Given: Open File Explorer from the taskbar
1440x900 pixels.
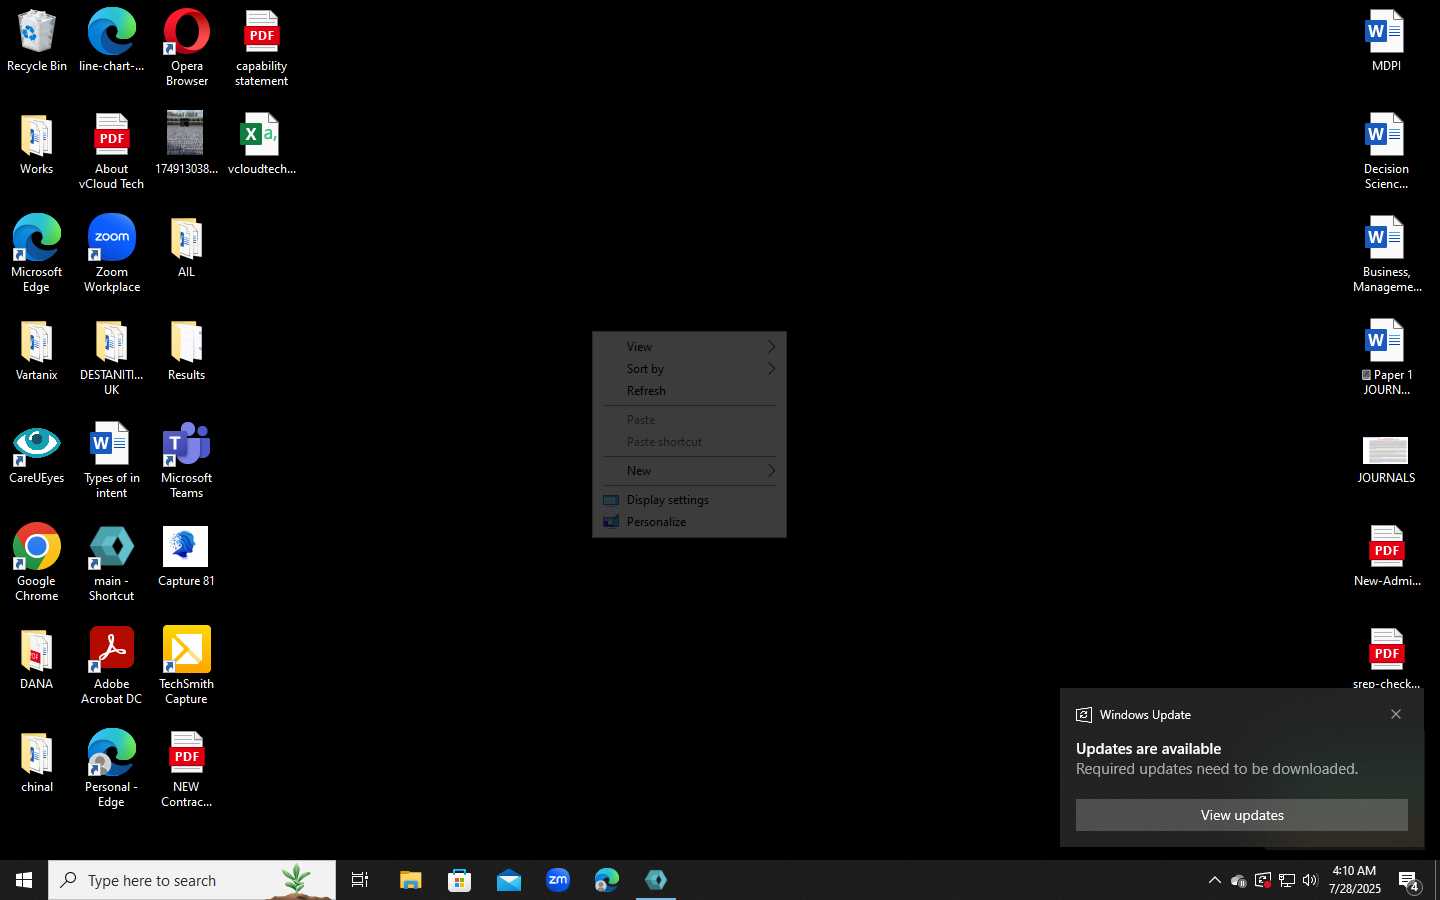Looking at the screenshot, I should (410, 880).
